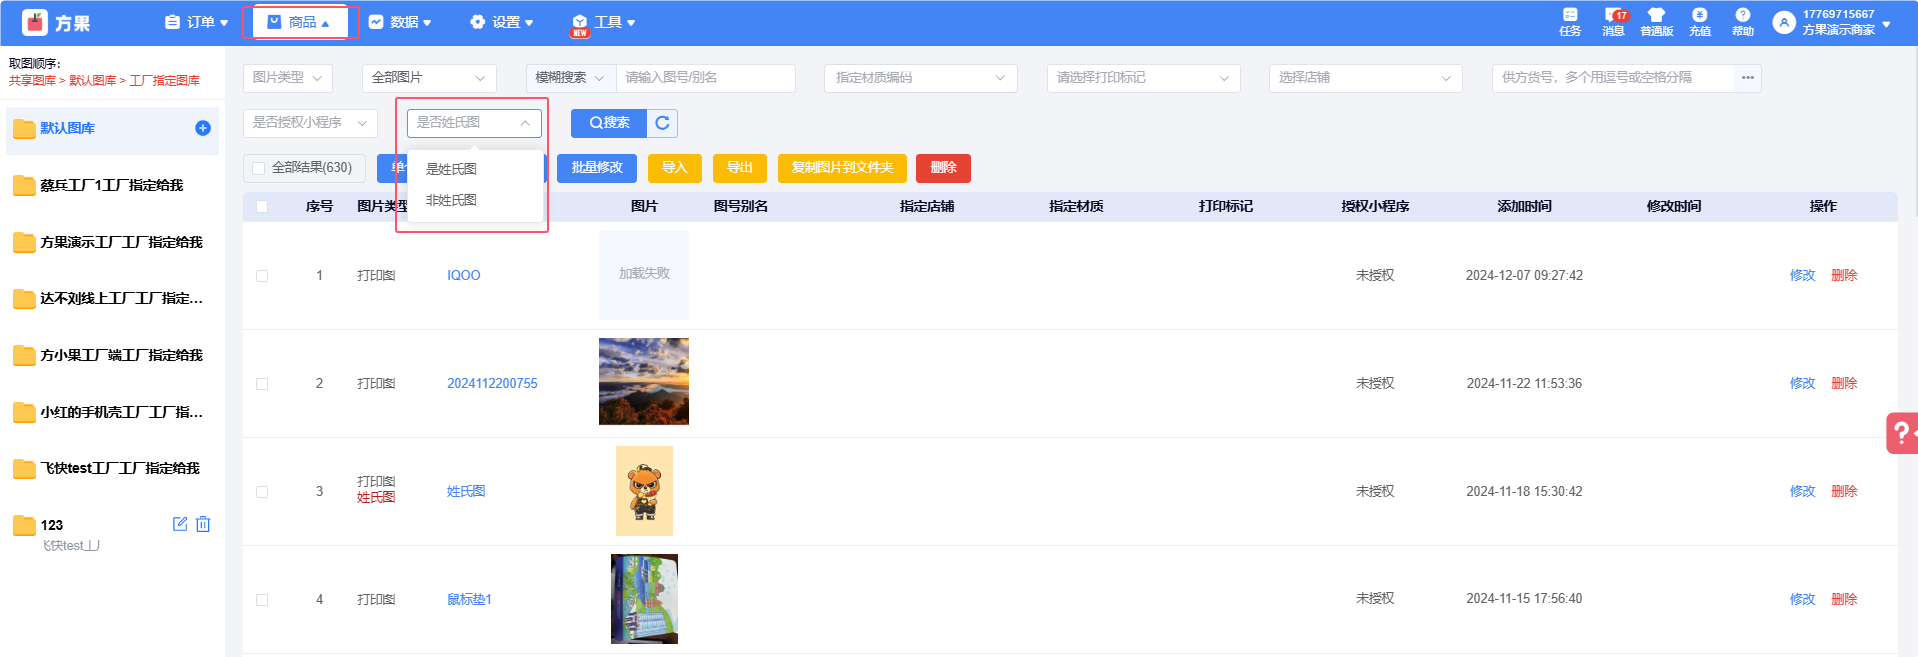Toggle the 全部结果(630) checkbox

pyautogui.click(x=259, y=168)
